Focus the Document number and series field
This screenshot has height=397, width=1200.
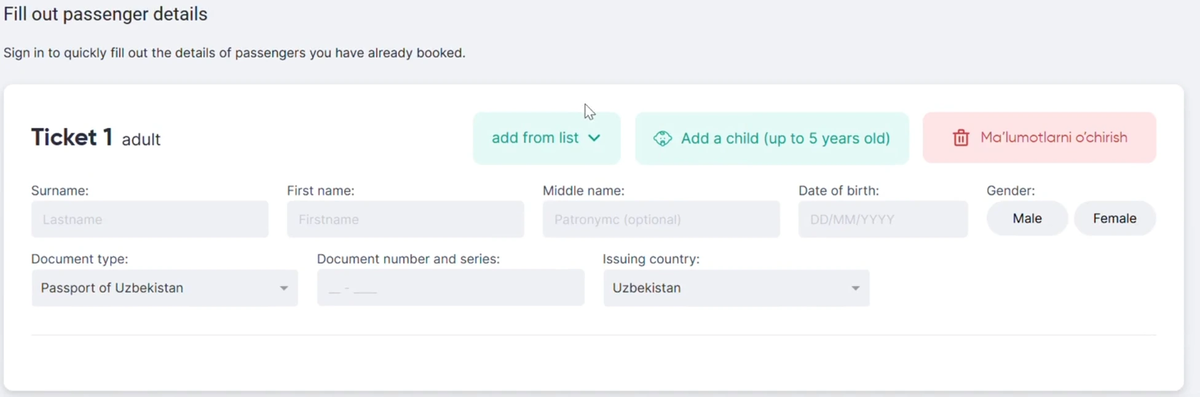[x=450, y=288]
